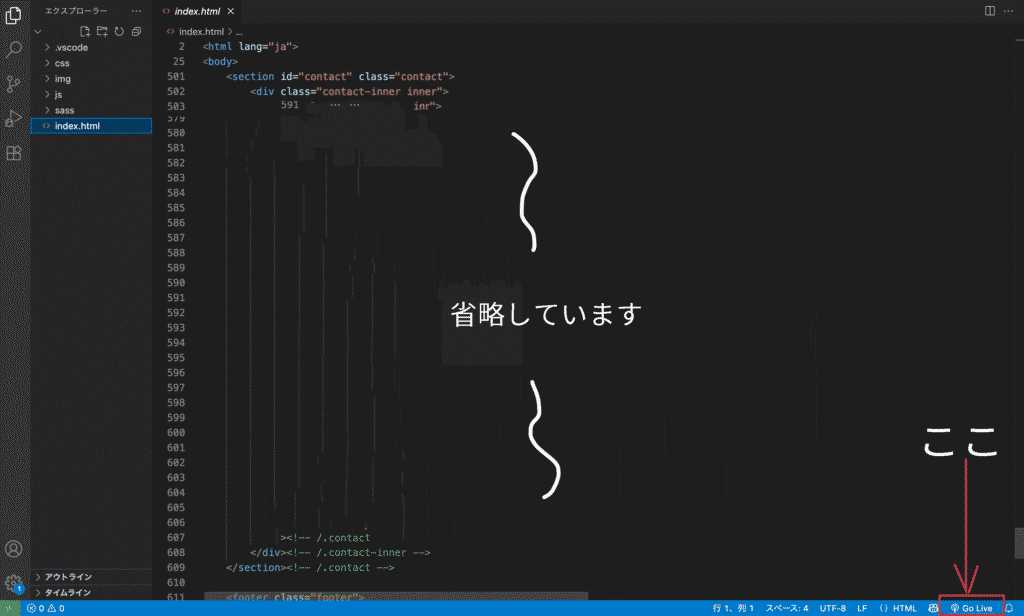Open the Run and Debug view
Viewport: 1024px width, 616px height.
point(14,118)
